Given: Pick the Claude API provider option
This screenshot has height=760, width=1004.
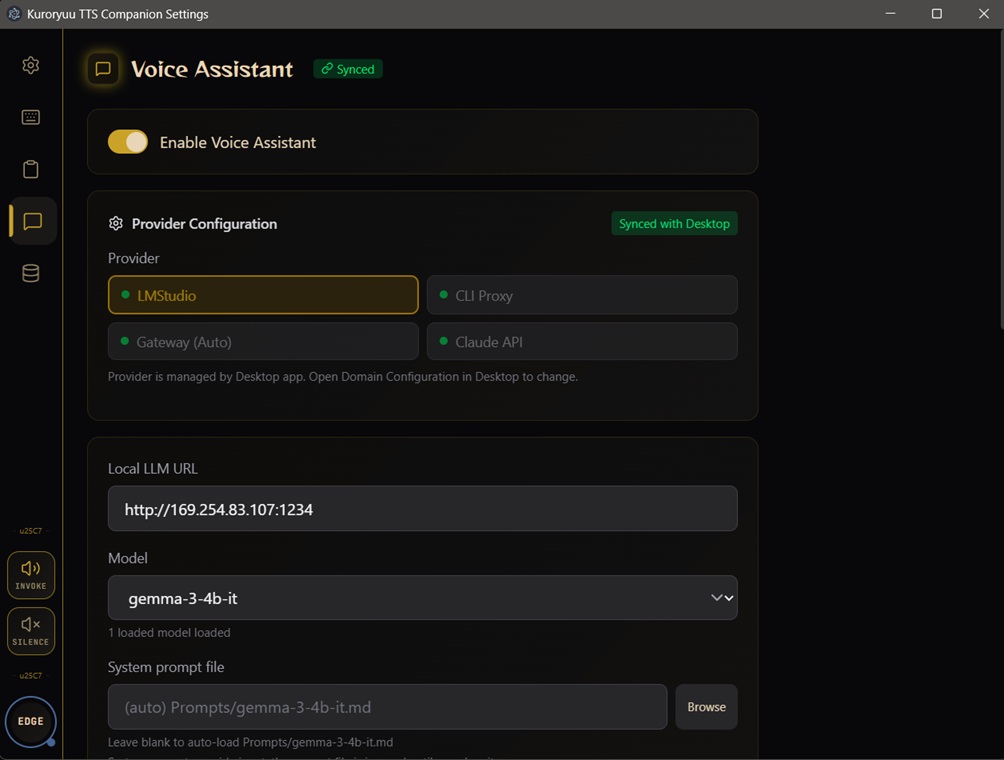Looking at the screenshot, I should pyautogui.click(x=582, y=341).
